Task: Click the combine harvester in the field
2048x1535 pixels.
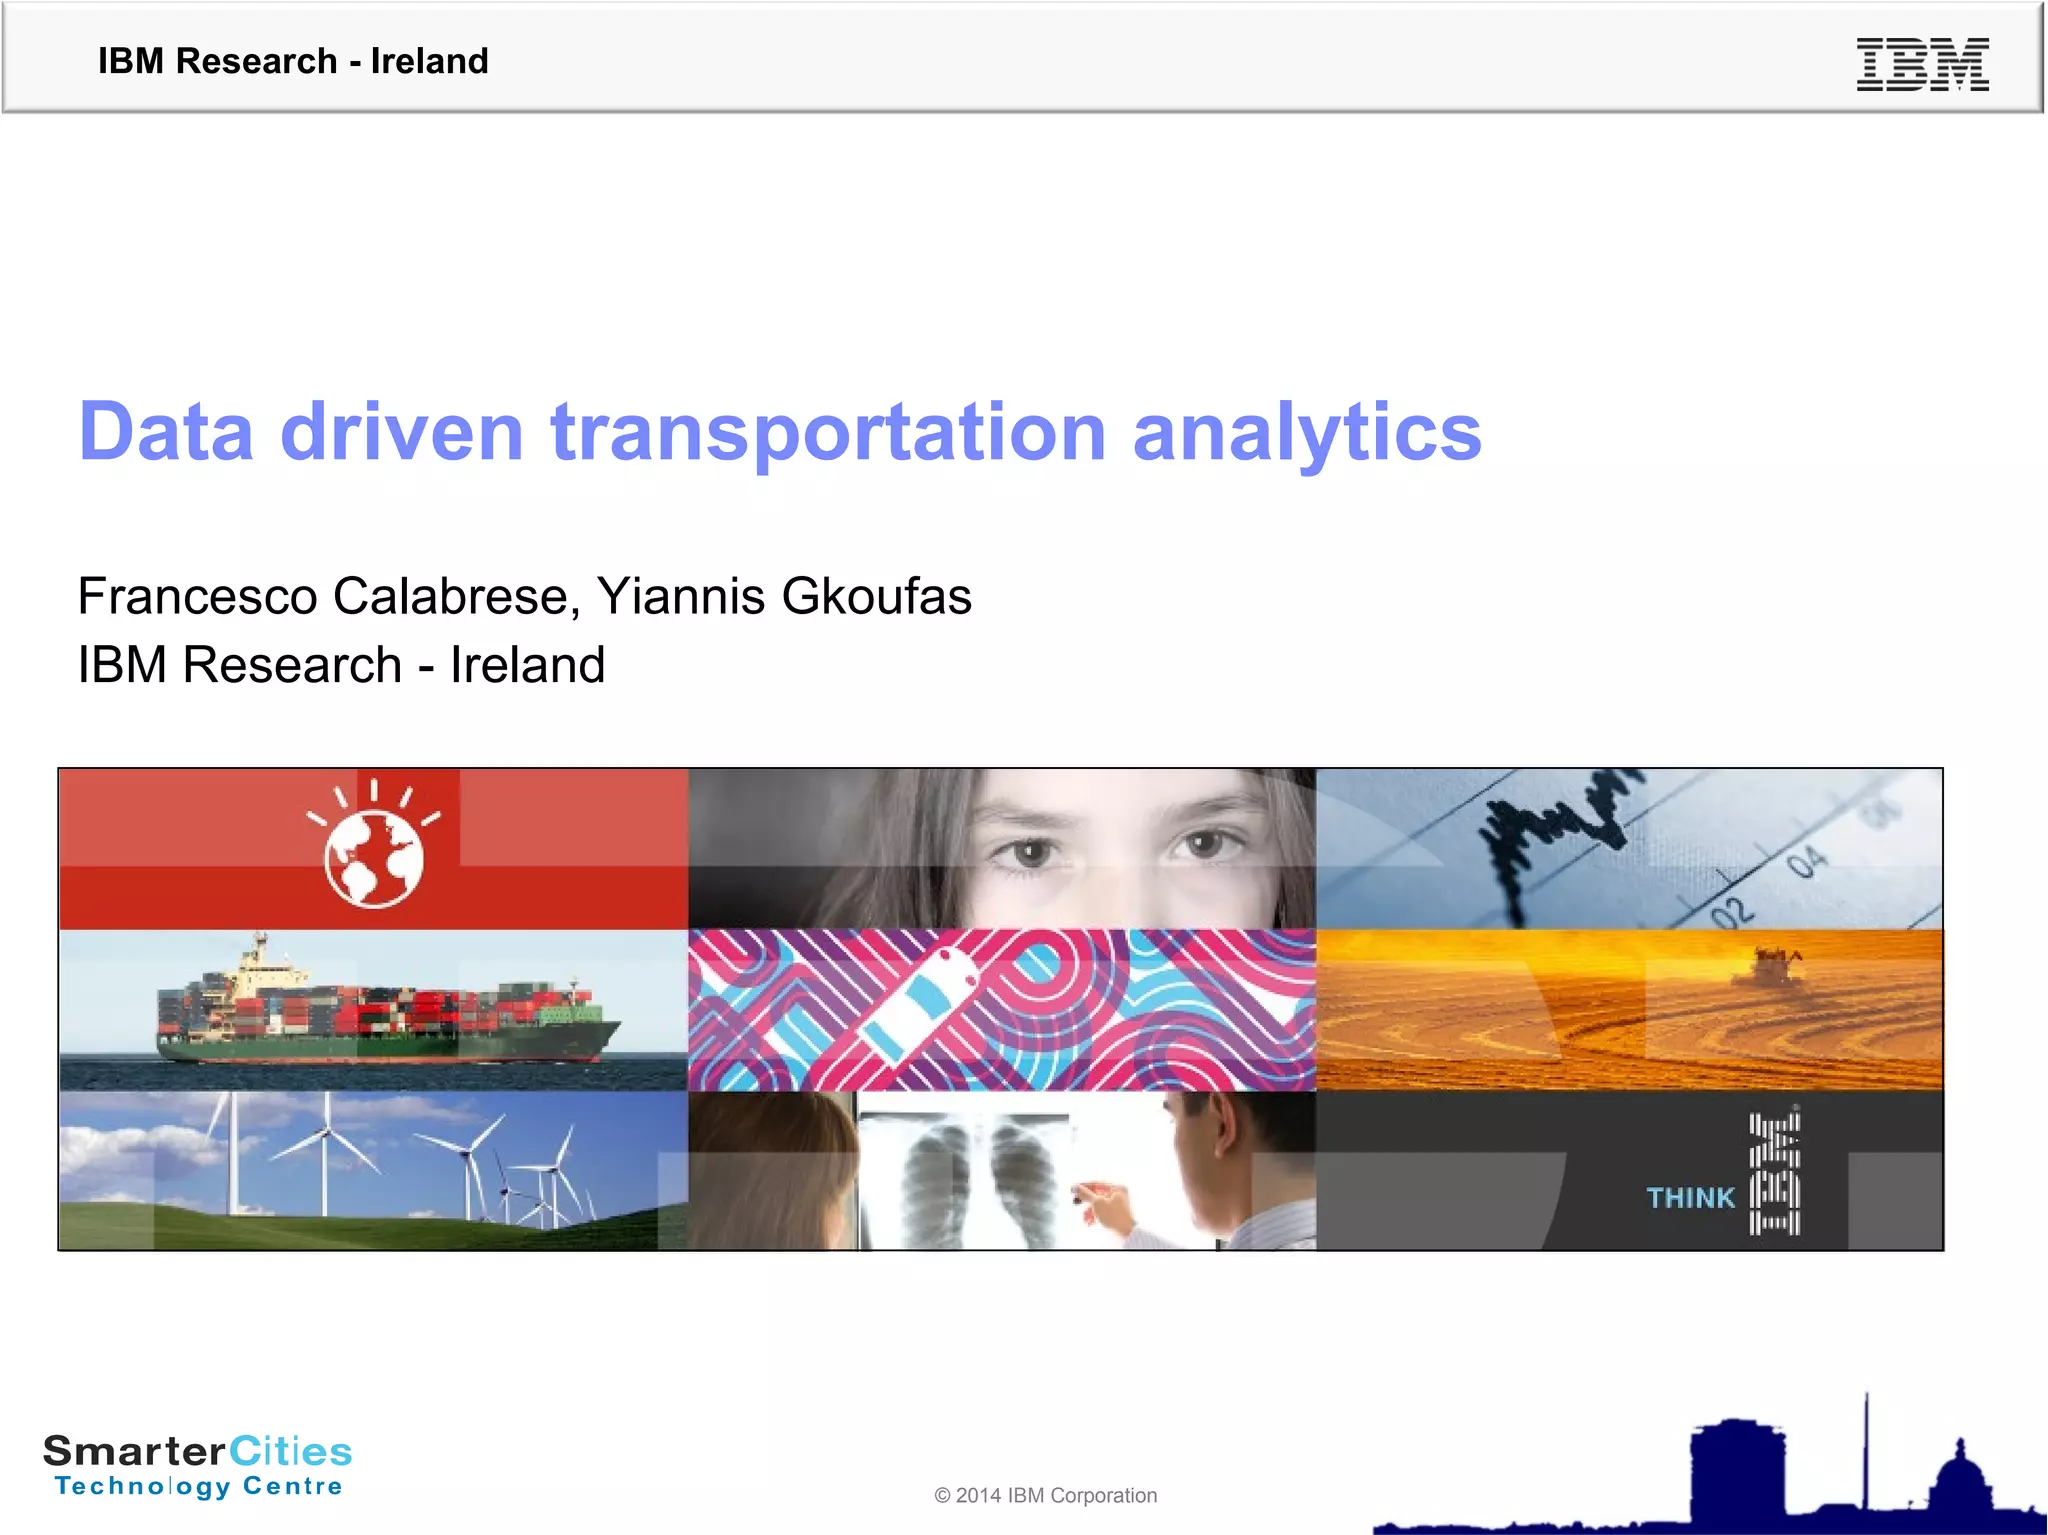Action: click(1770, 966)
